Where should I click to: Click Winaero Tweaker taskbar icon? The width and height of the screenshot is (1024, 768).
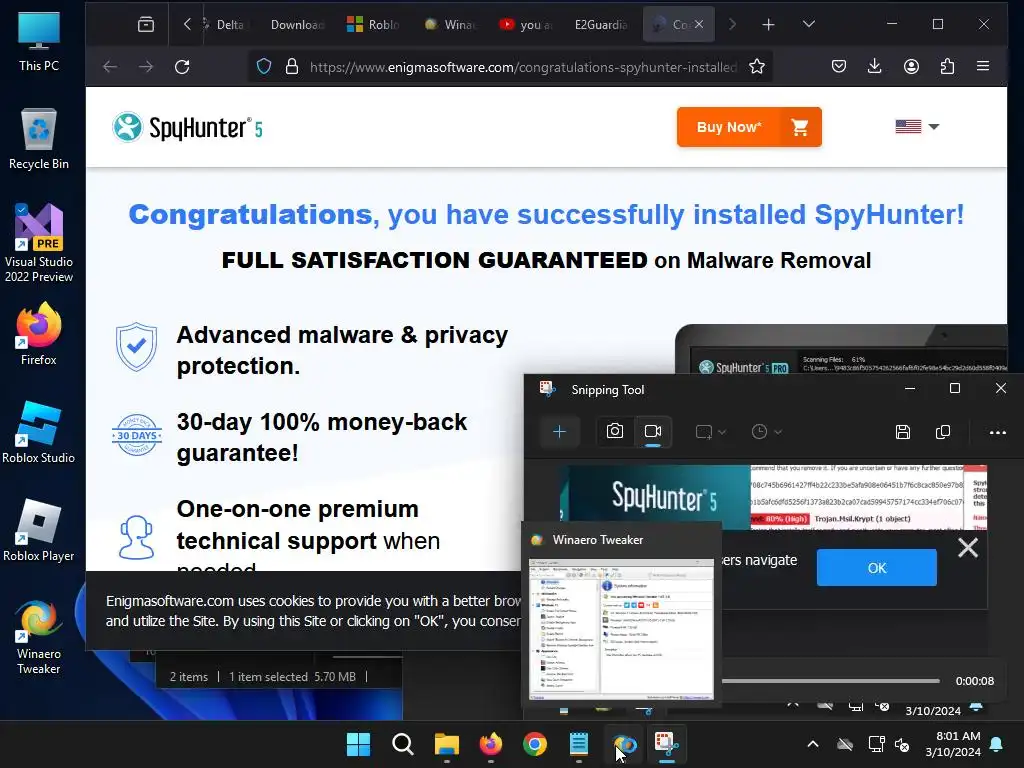pyautogui.click(x=624, y=744)
